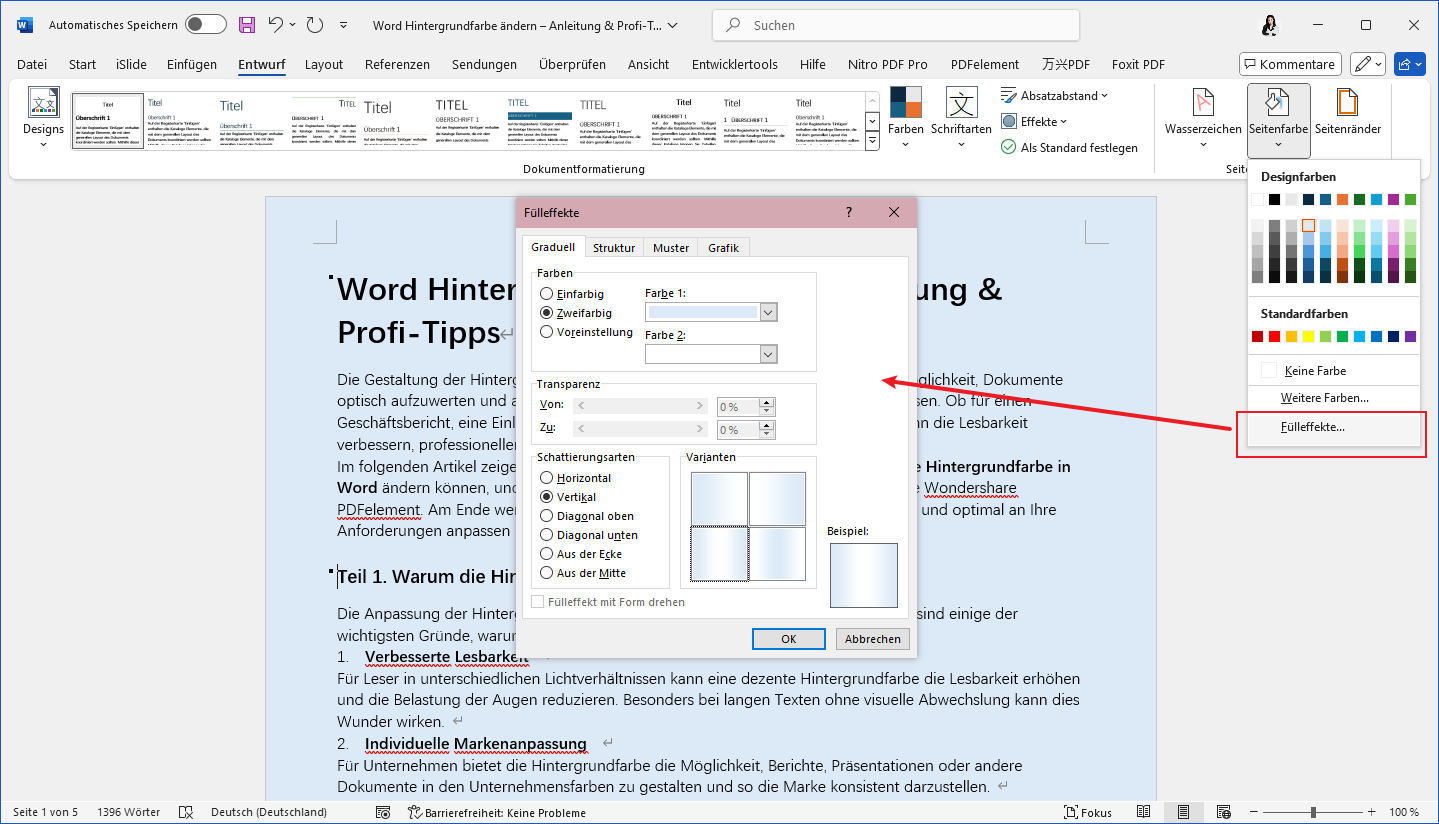Click the zoom out minus icon
The width and height of the screenshot is (1439, 824).
pyautogui.click(x=1252, y=812)
